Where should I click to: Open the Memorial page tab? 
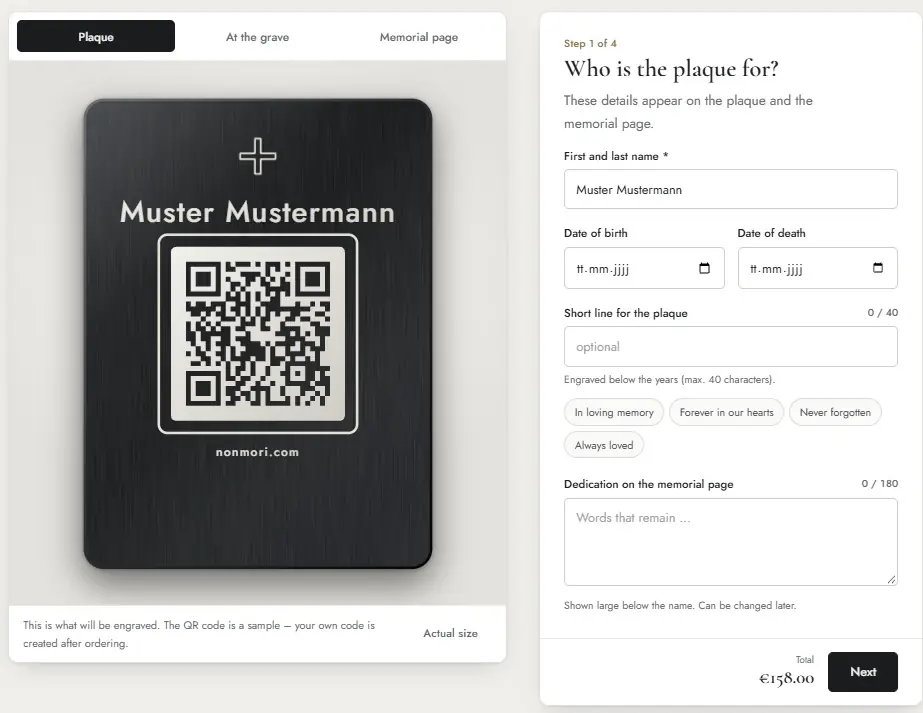[419, 37]
